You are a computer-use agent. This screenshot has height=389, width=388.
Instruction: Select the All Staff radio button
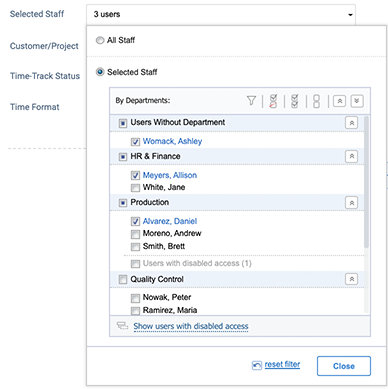(100, 40)
